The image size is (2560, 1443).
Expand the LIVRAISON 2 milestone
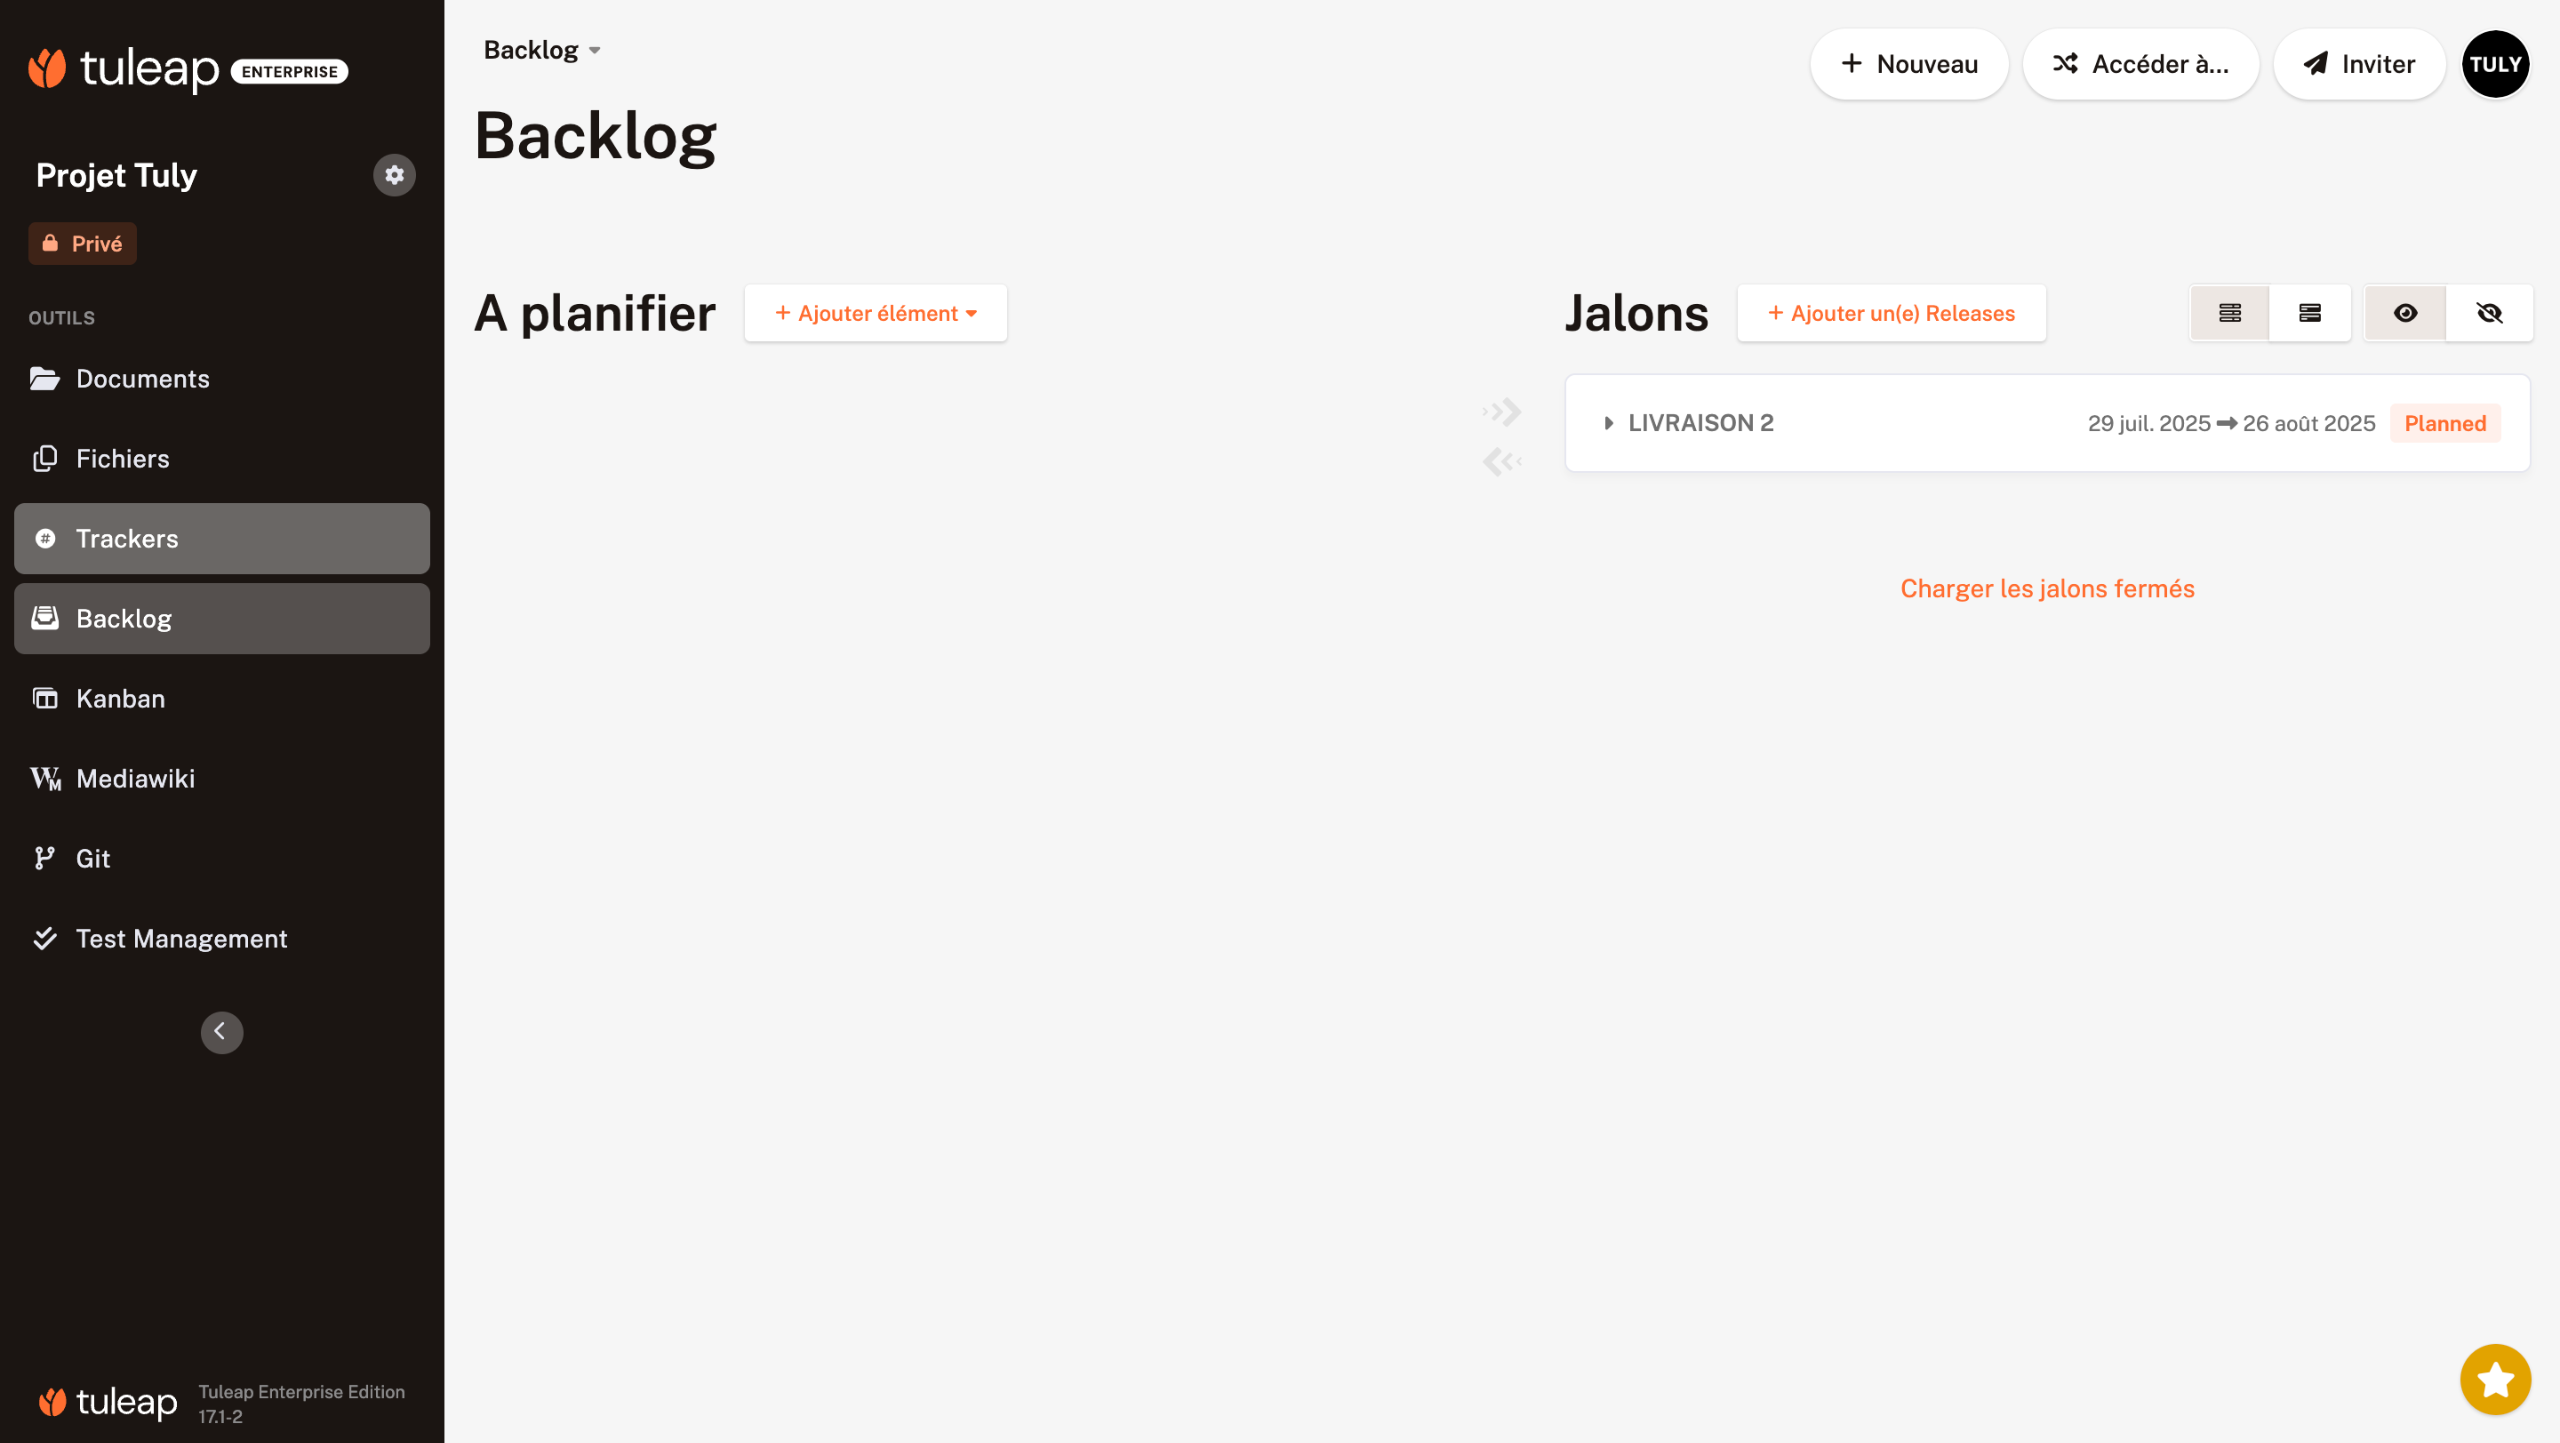pos(1608,423)
